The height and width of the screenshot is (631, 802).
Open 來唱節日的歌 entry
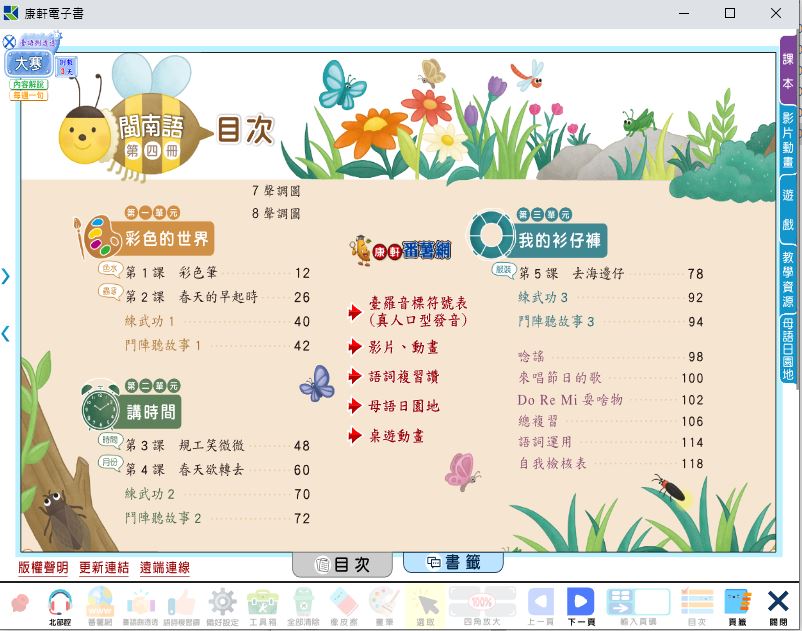[611, 378]
